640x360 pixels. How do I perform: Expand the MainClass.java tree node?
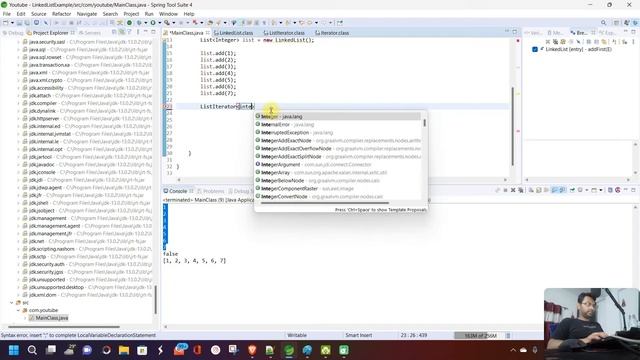point(25,318)
